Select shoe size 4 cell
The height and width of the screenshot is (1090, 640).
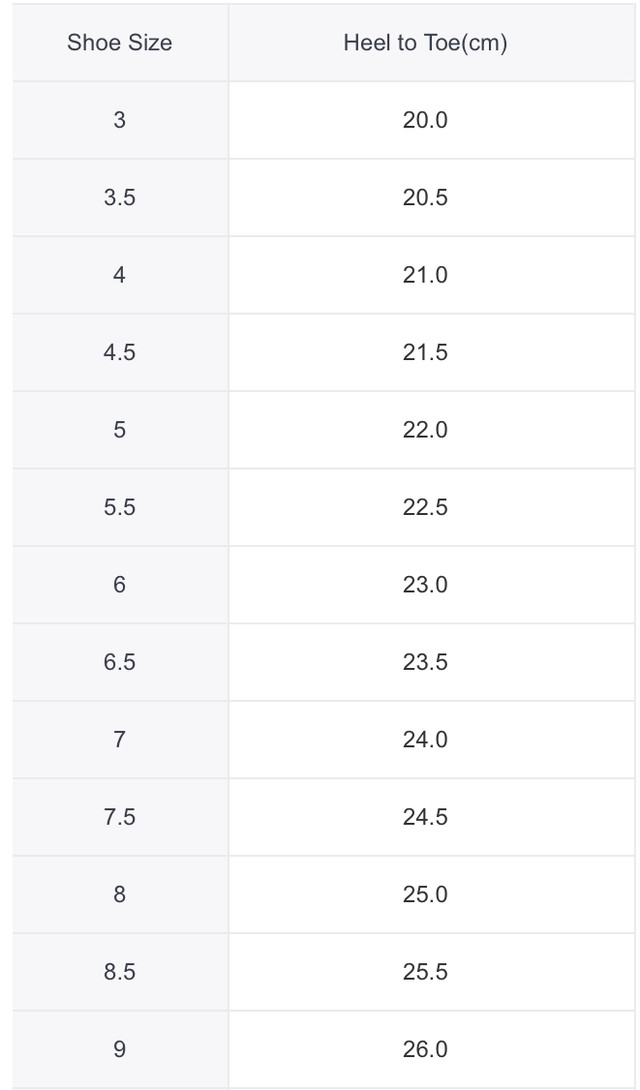tap(120, 275)
